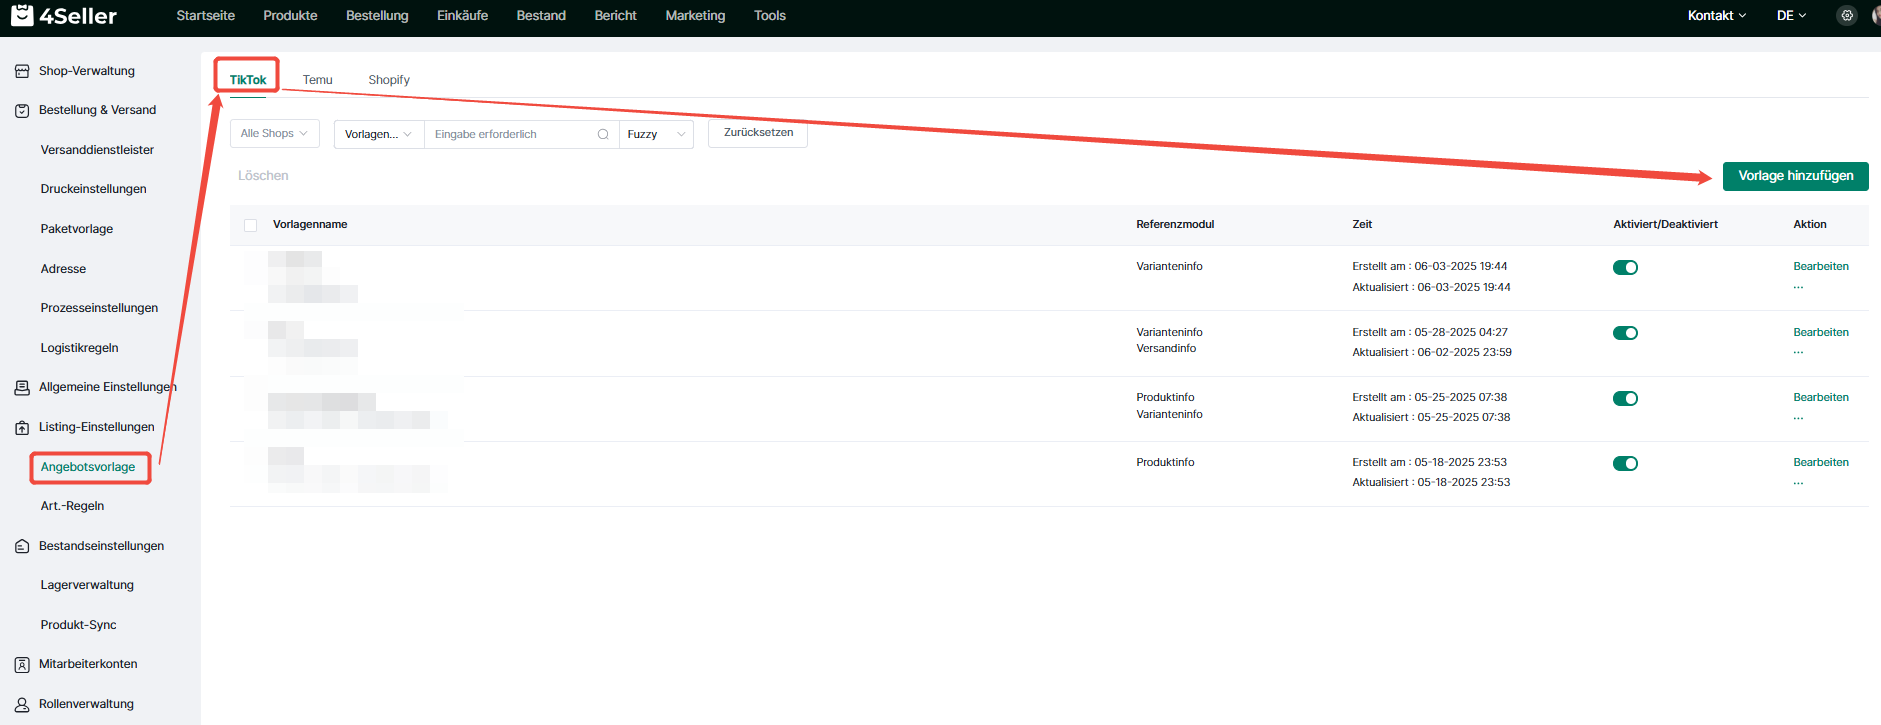Open the Fuzzy match mode dropdown
This screenshot has height=725, width=1881.
point(656,134)
